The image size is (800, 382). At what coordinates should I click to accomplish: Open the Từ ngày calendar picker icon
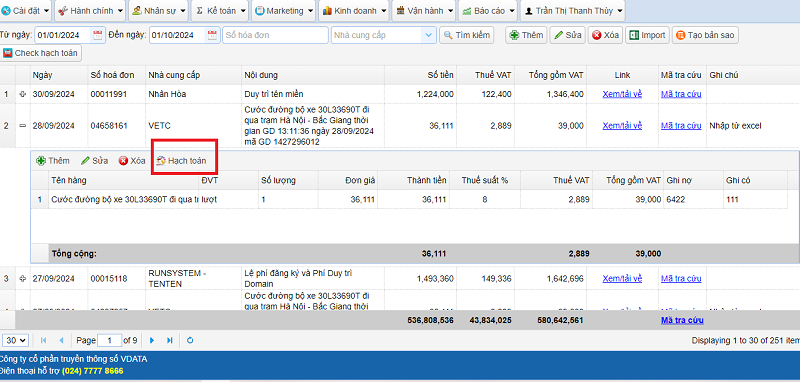click(97, 35)
